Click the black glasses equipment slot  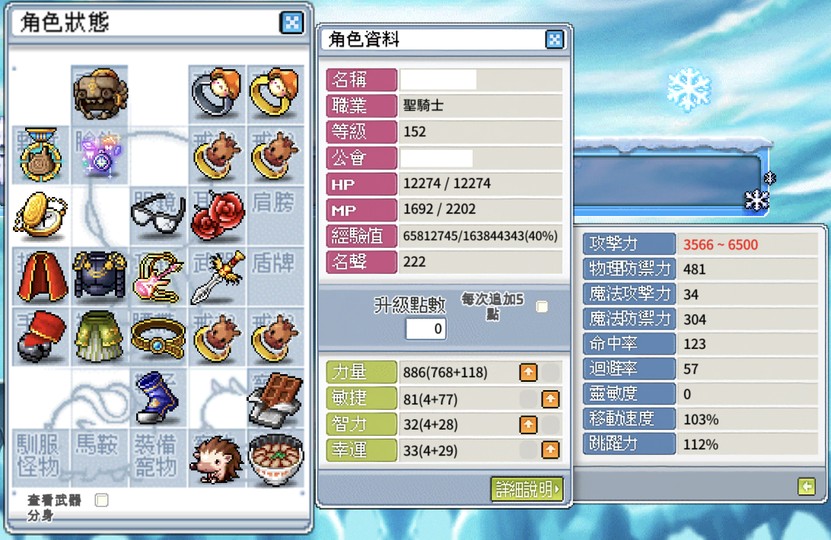pos(158,213)
